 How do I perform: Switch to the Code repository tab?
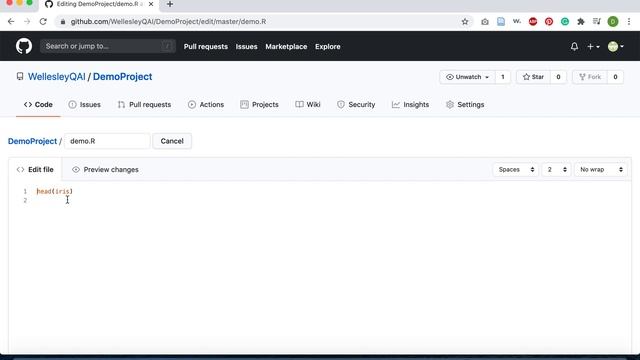(38, 104)
